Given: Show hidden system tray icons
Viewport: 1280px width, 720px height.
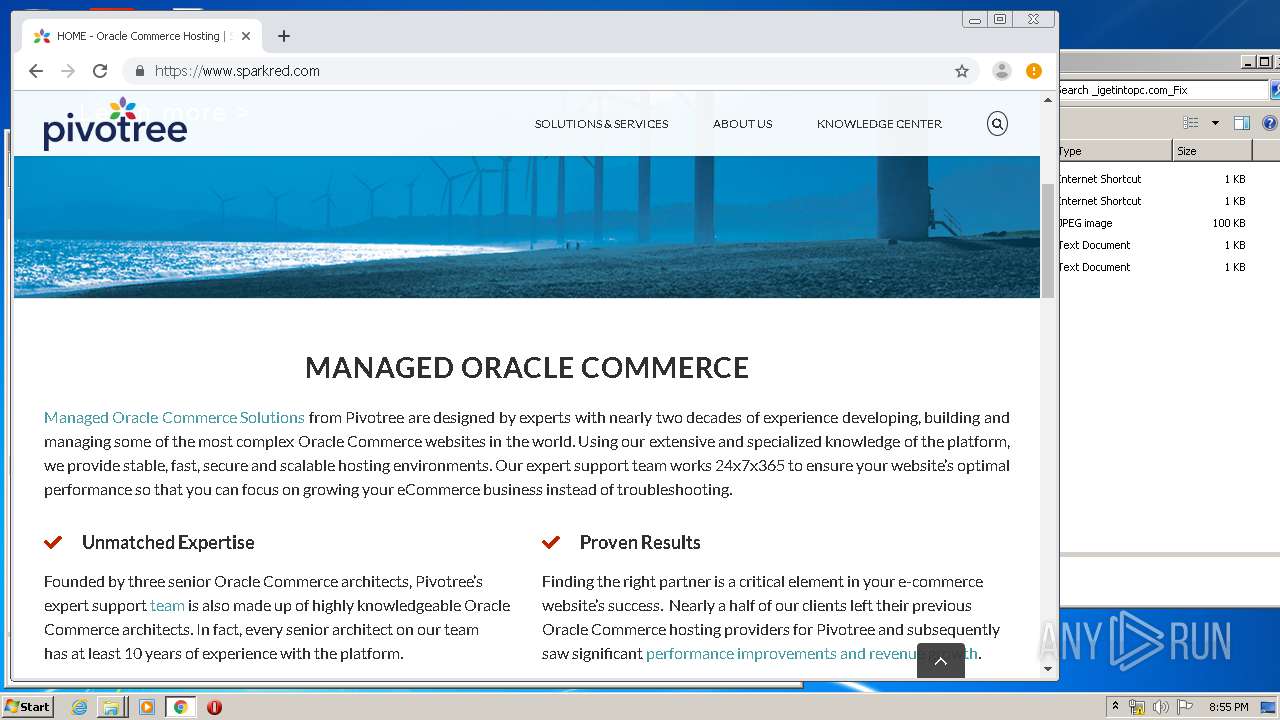Looking at the screenshot, I should click(x=1115, y=707).
